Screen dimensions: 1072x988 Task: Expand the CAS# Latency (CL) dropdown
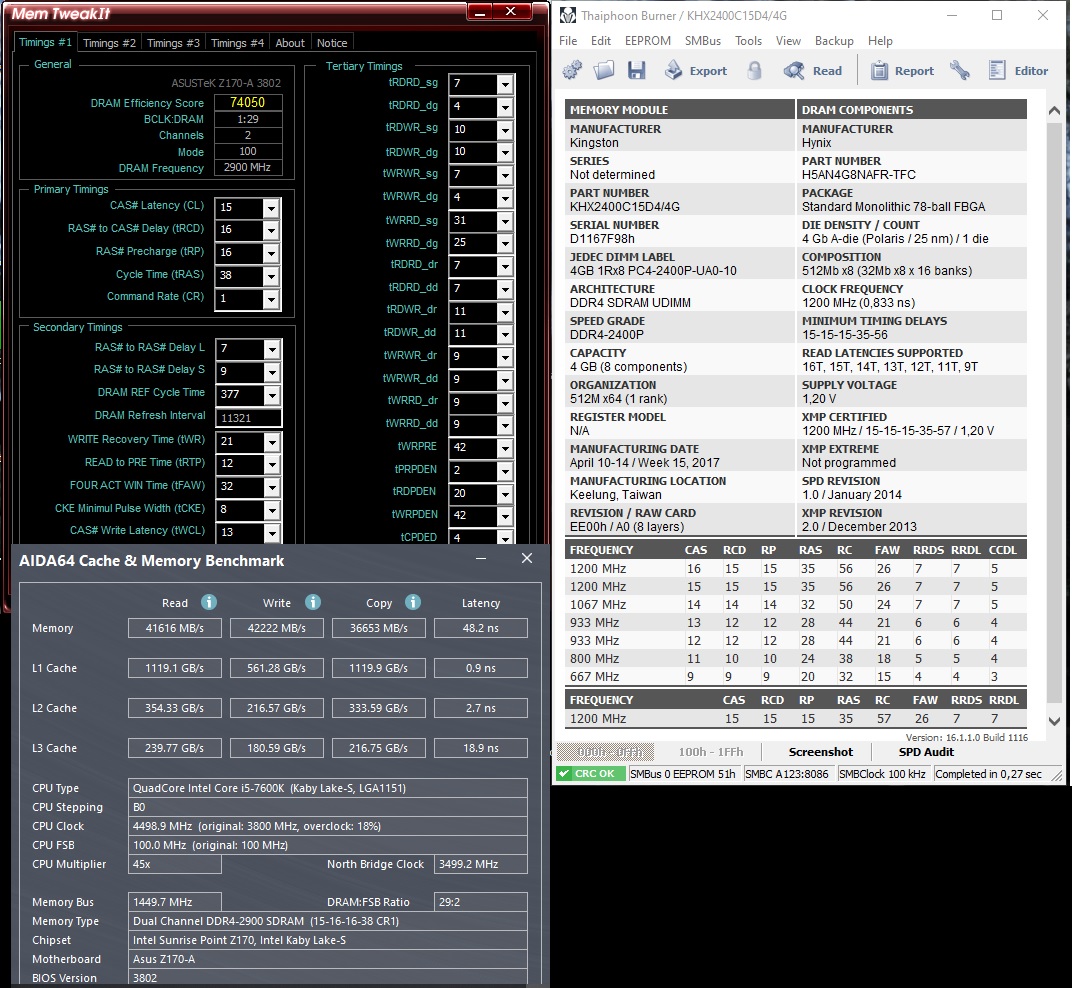(x=271, y=208)
